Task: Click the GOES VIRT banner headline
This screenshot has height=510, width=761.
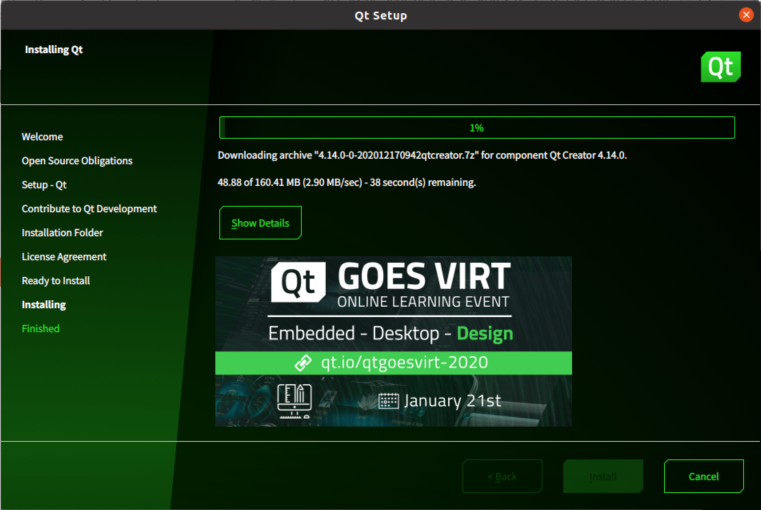Action: (x=424, y=276)
